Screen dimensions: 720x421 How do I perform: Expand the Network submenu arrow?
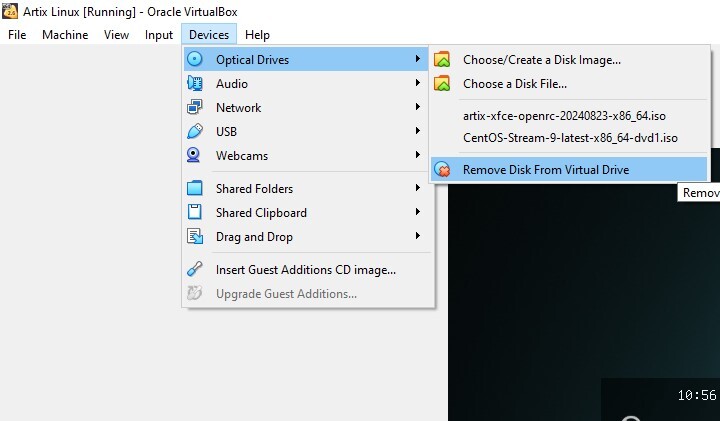[x=417, y=107]
